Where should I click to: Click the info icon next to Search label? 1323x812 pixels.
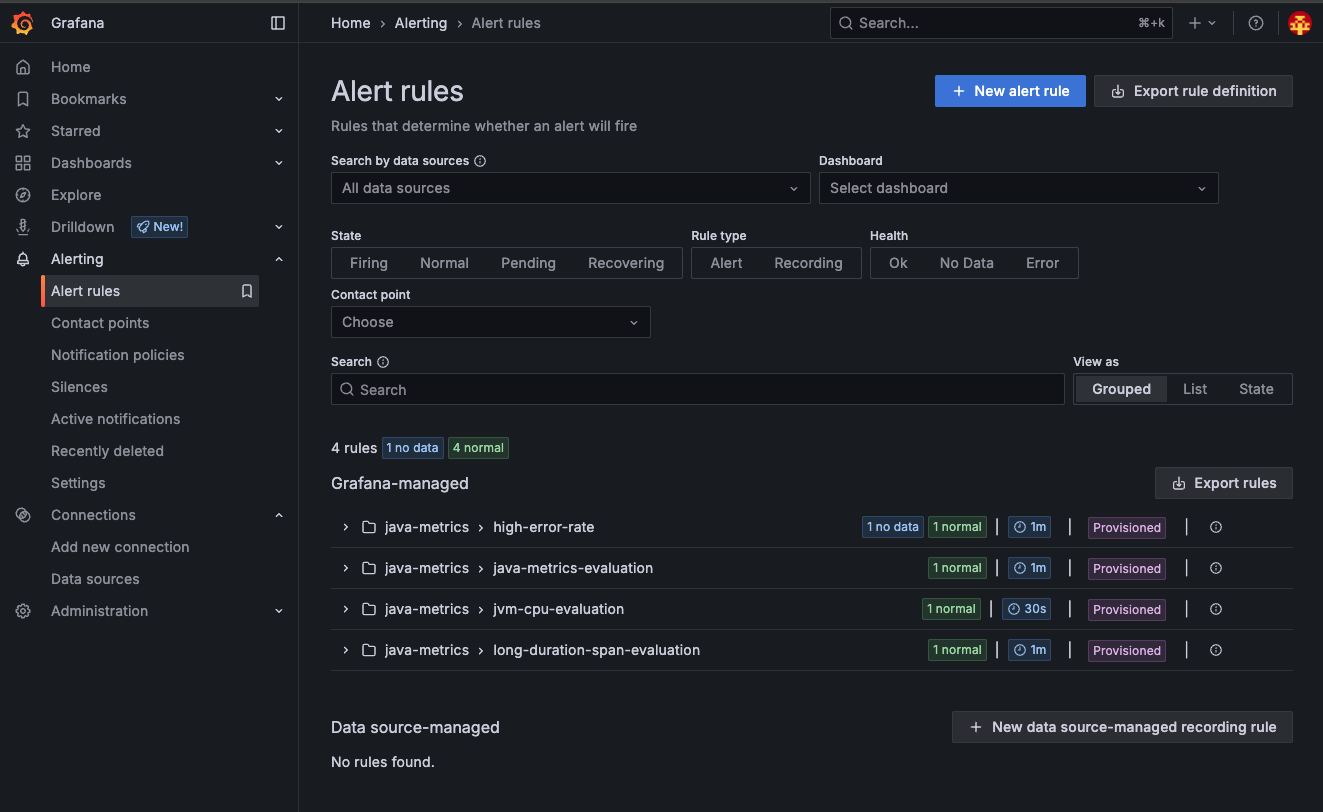383,362
